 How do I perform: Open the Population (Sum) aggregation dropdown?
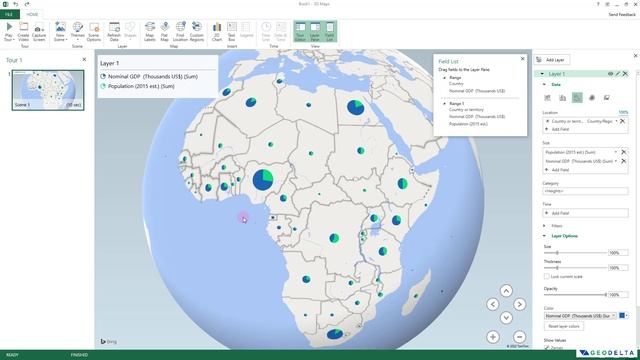(616, 152)
